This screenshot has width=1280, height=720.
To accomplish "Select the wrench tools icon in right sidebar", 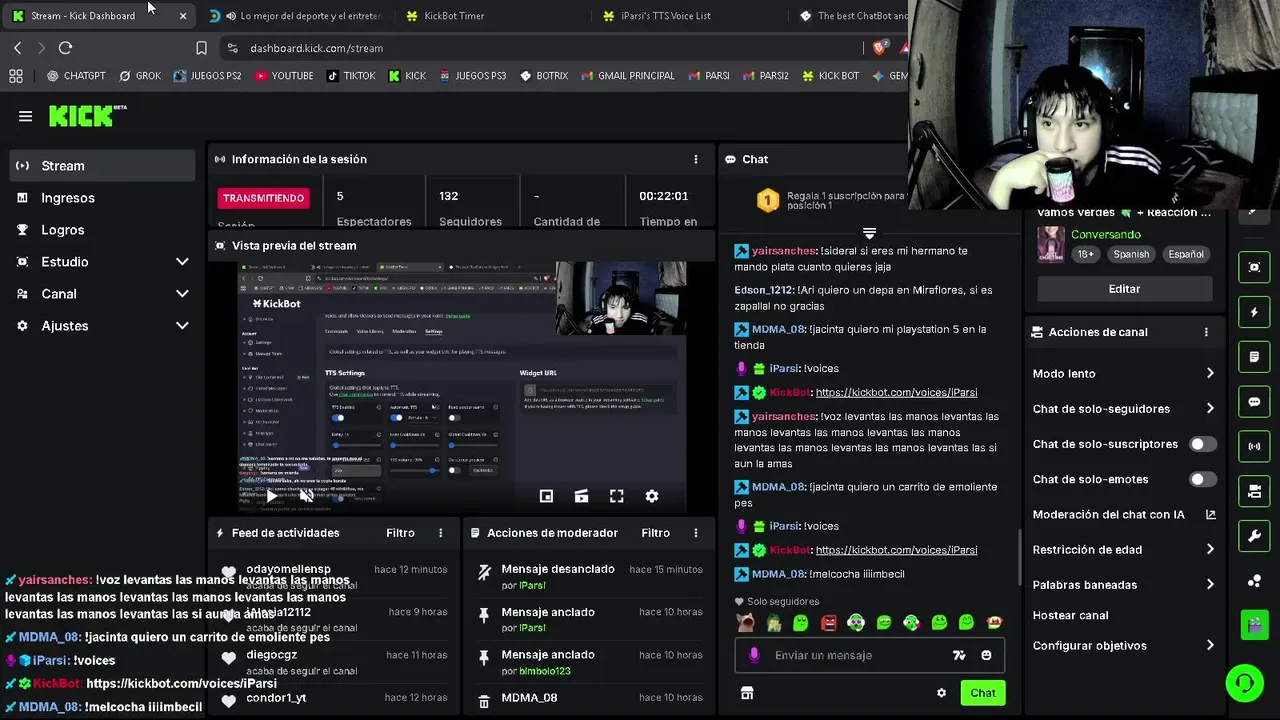I will 1254,536.
